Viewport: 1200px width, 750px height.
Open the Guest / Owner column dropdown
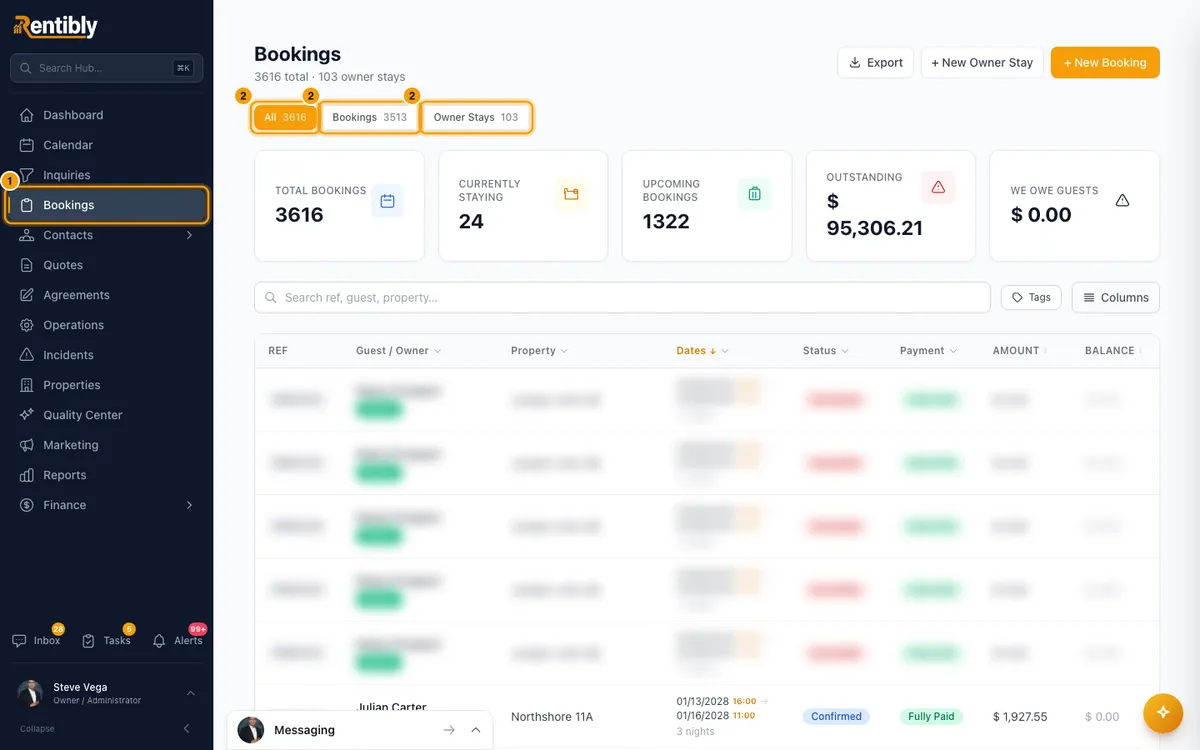pos(437,351)
